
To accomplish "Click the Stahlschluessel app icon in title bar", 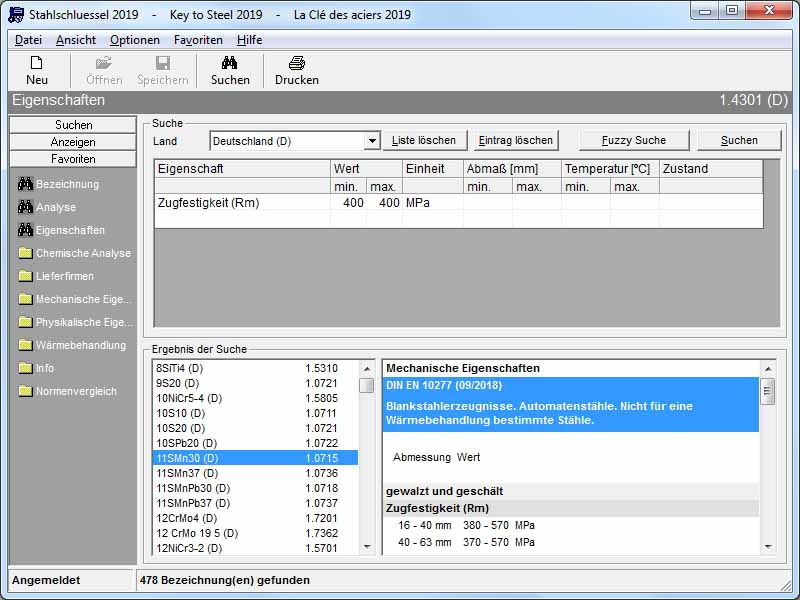I will [16, 14].
